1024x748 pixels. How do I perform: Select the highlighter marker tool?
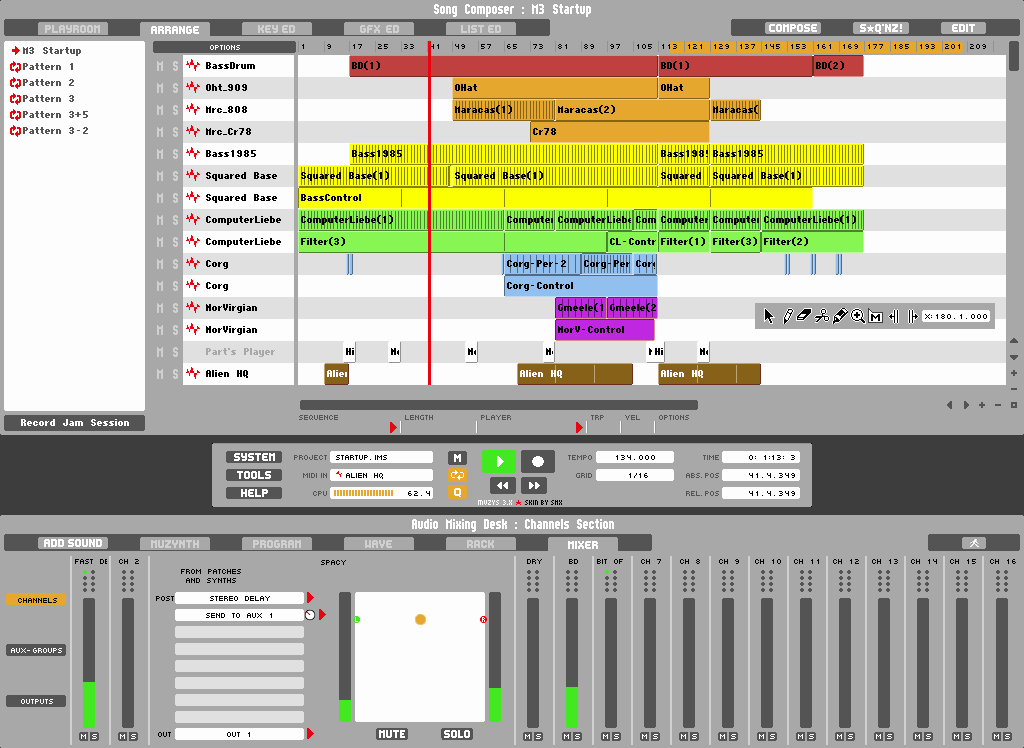(x=840, y=316)
